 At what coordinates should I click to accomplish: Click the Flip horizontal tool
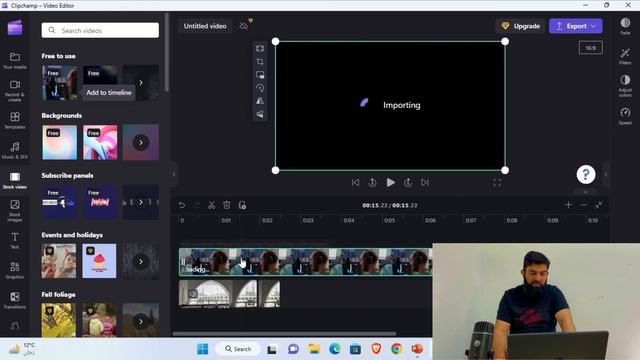(x=260, y=101)
